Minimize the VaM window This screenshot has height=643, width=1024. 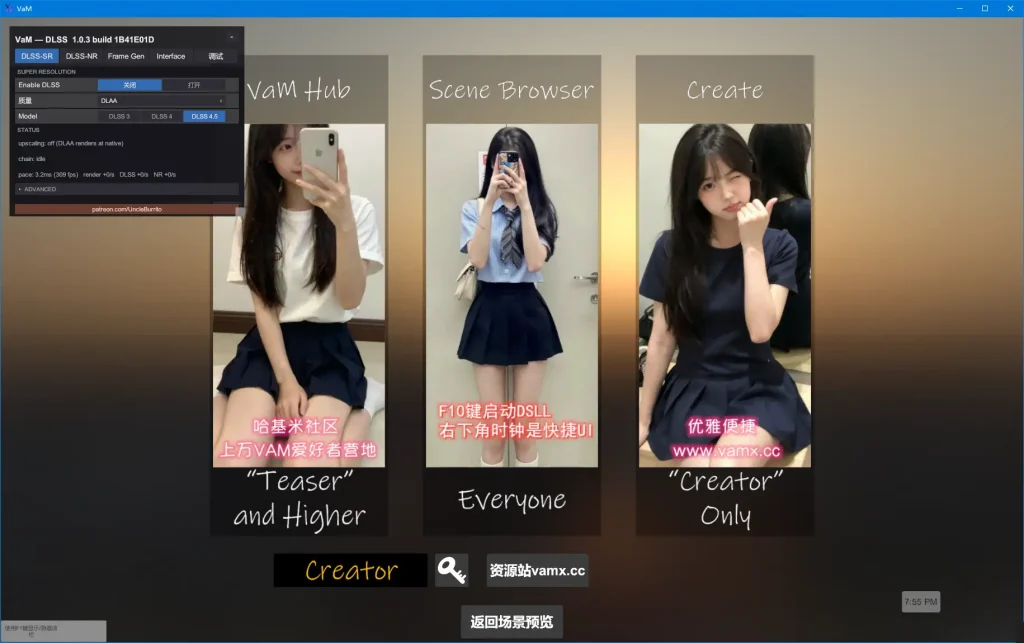tap(959, 8)
